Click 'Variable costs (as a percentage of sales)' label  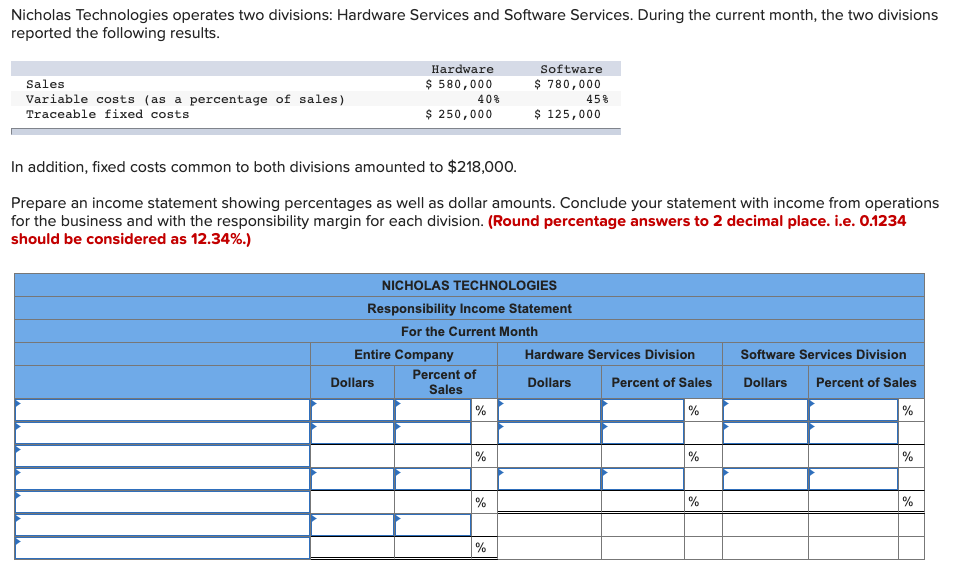coord(185,99)
